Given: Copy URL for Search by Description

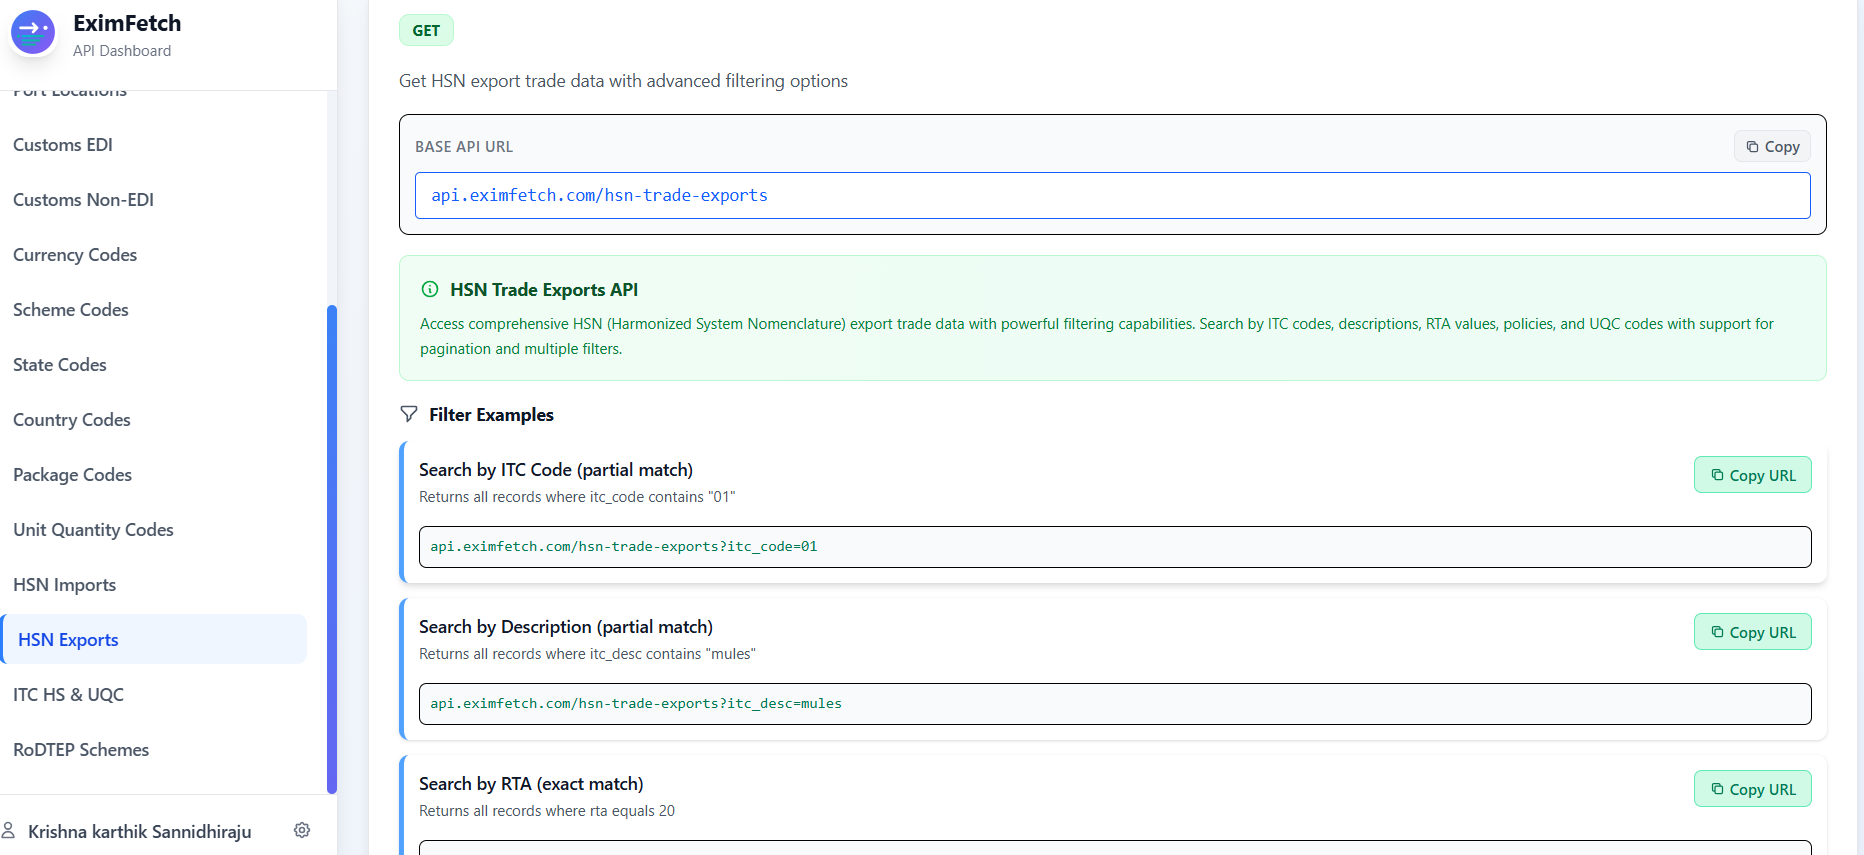Looking at the screenshot, I should (x=1752, y=632).
